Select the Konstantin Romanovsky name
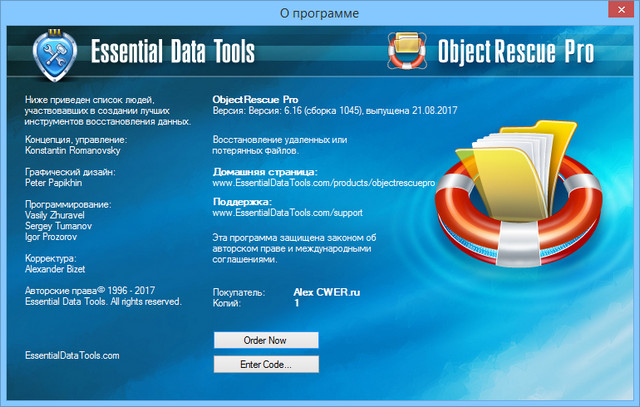The width and height of the screenshot is (640, 407). point(74,148)
